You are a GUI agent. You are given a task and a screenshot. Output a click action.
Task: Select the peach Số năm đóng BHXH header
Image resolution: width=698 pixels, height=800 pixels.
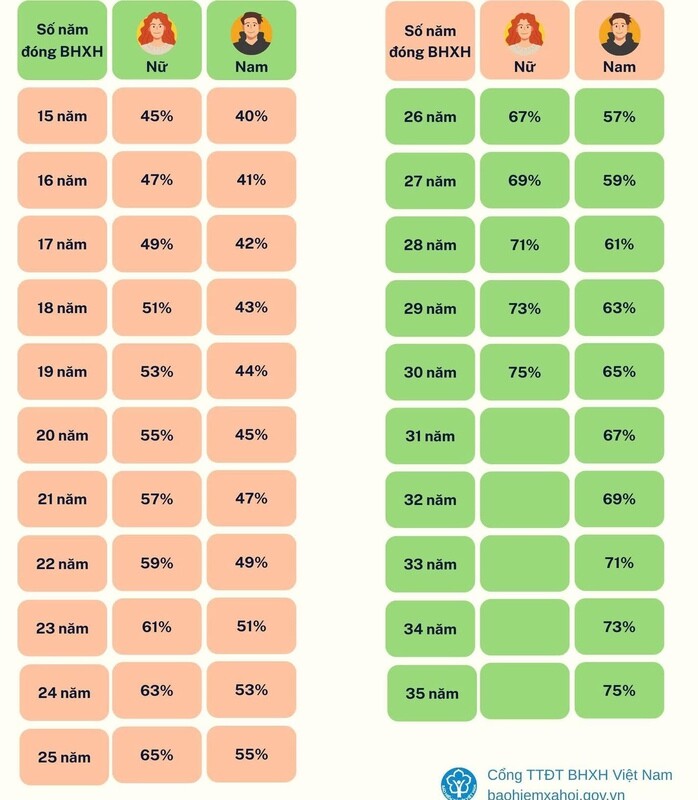click(430, 41)
